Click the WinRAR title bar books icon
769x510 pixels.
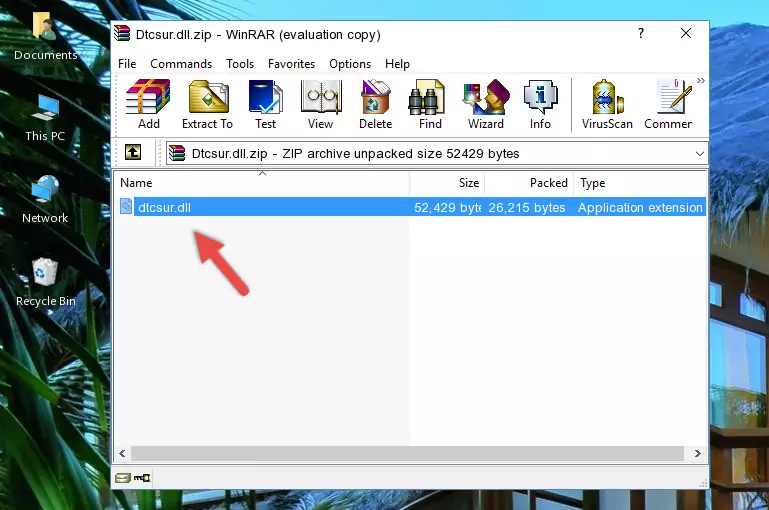(x=122, y=33)
